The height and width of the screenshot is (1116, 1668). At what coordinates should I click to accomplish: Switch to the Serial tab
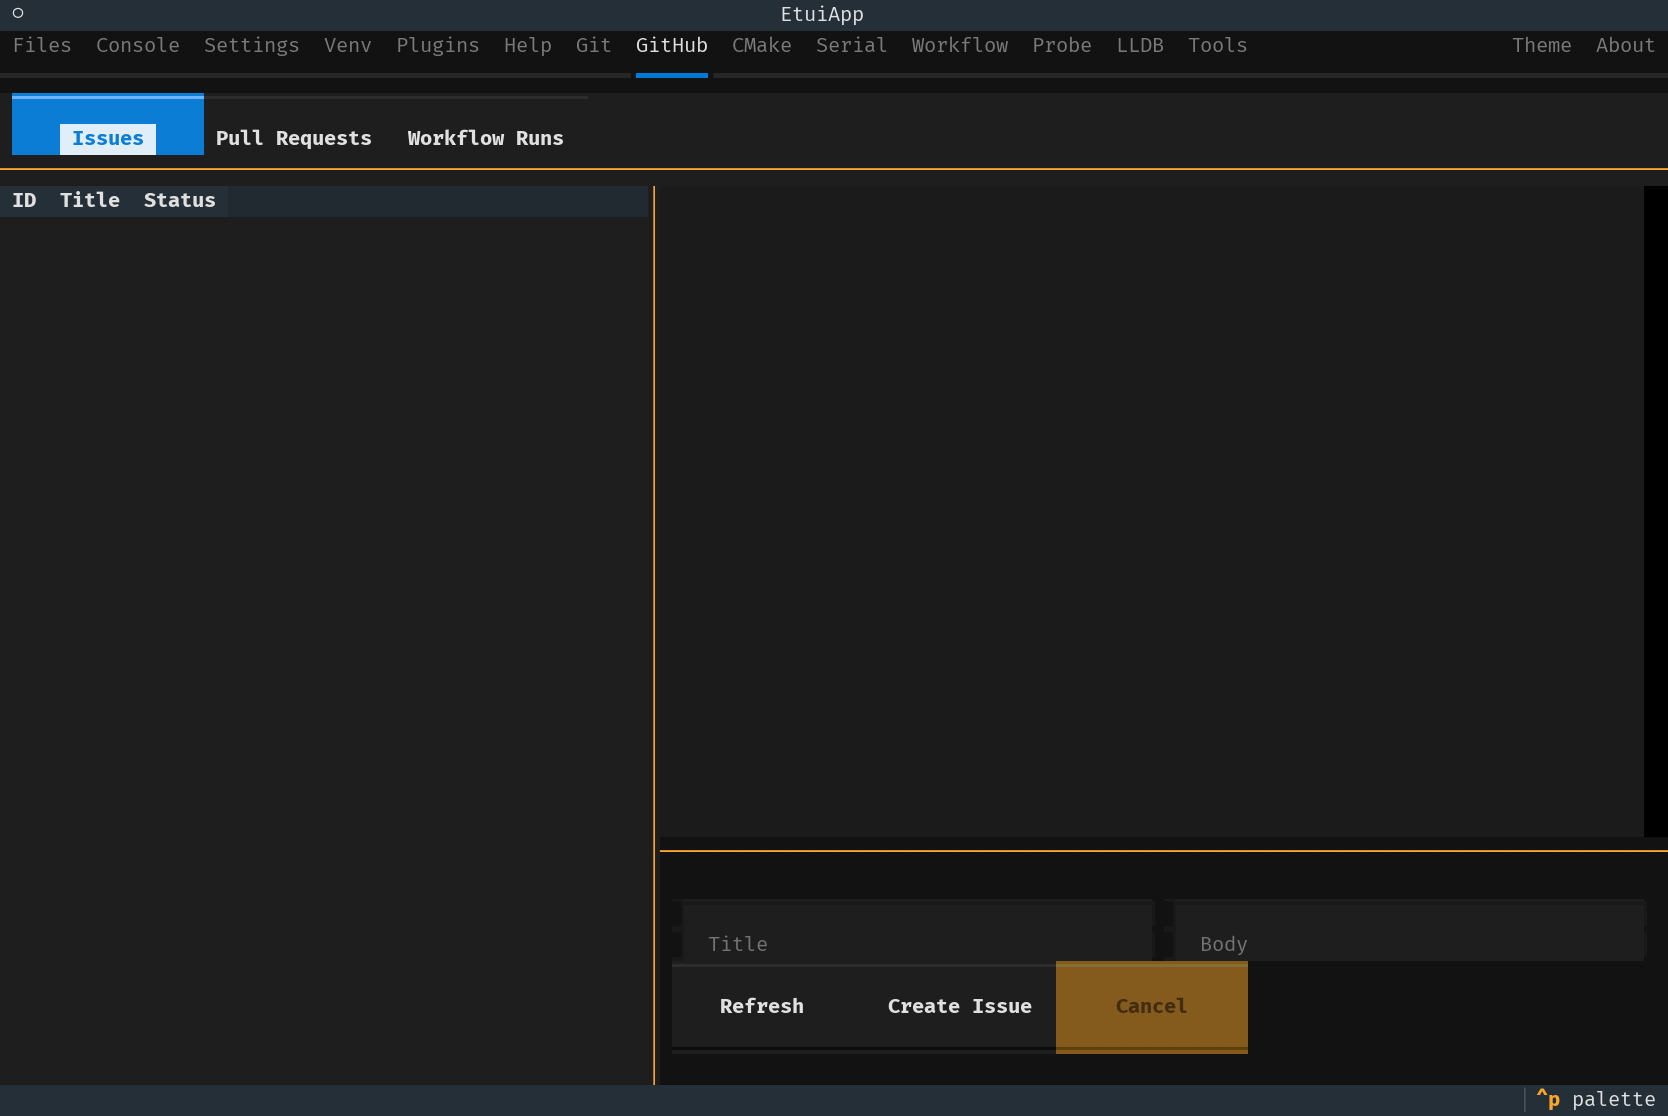coord(852,45)
